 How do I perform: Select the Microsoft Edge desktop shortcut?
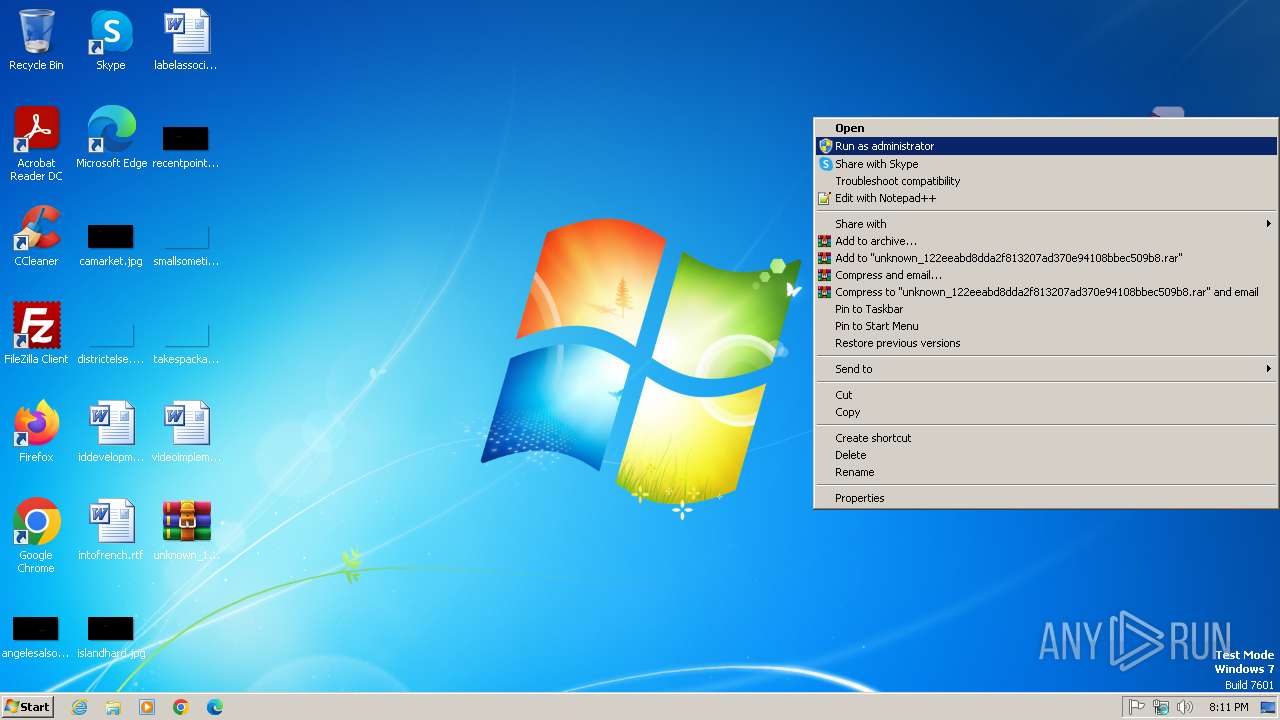[111, 138]
